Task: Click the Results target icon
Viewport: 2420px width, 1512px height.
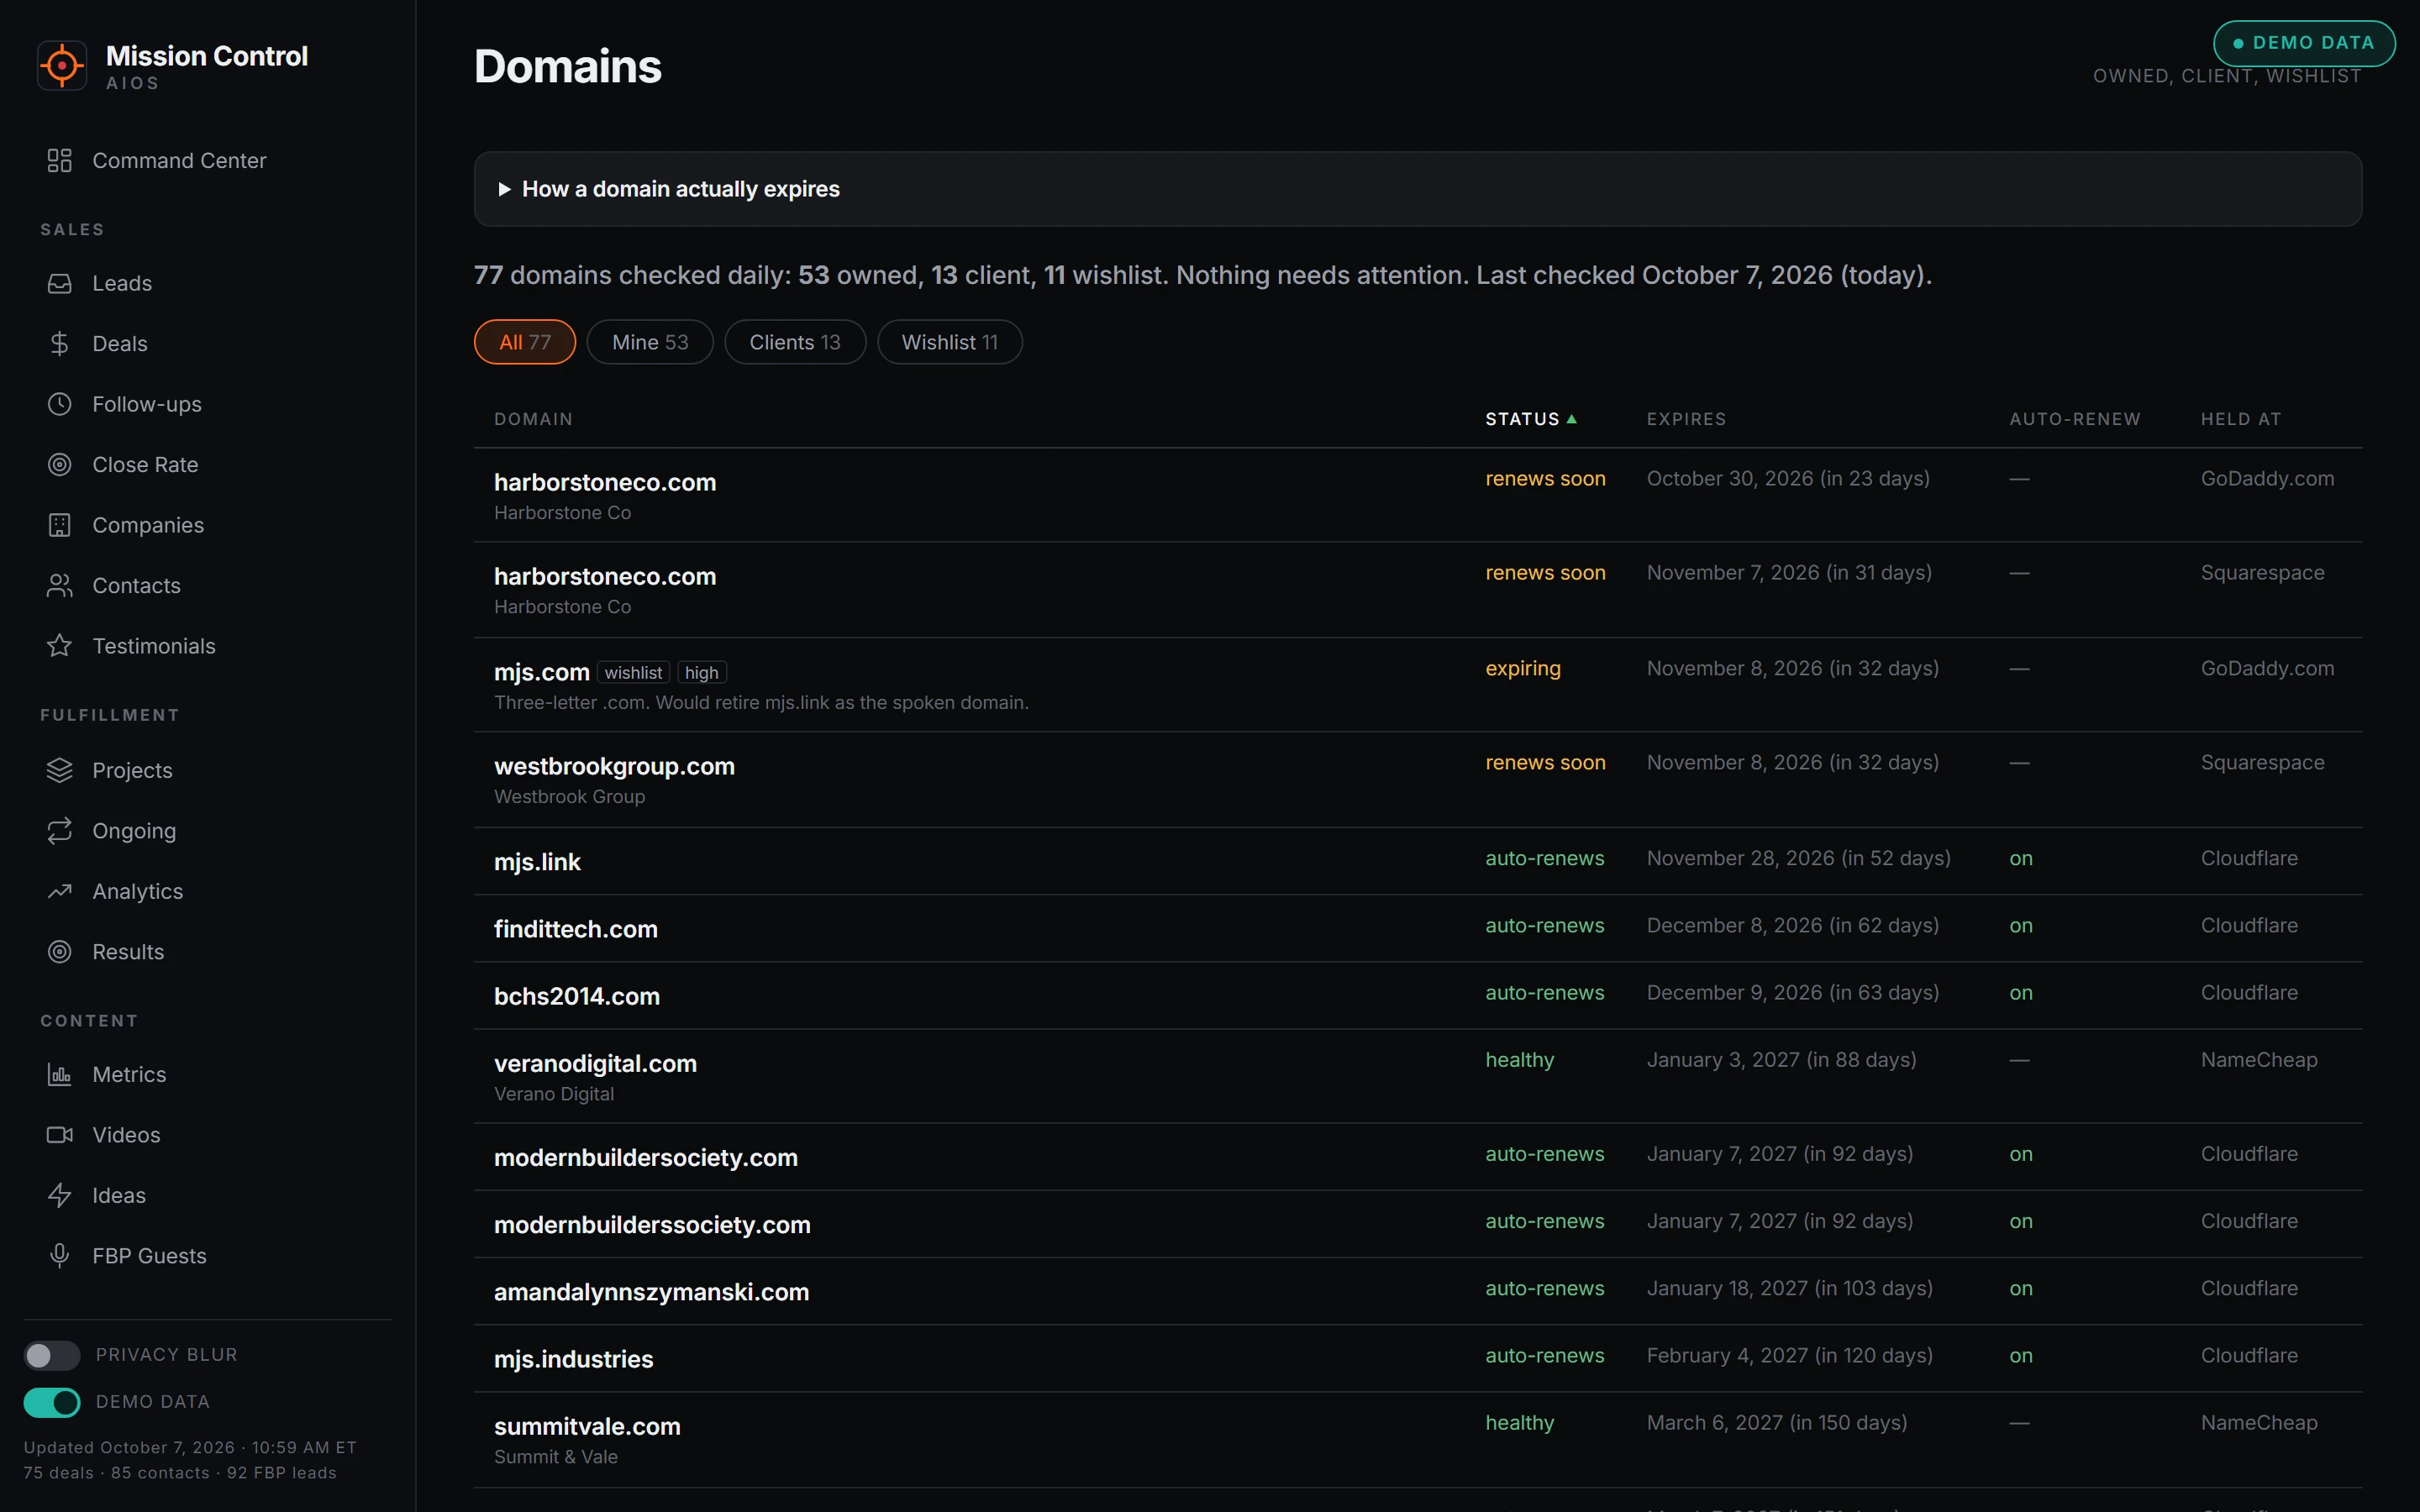Action: click(60, 952)
